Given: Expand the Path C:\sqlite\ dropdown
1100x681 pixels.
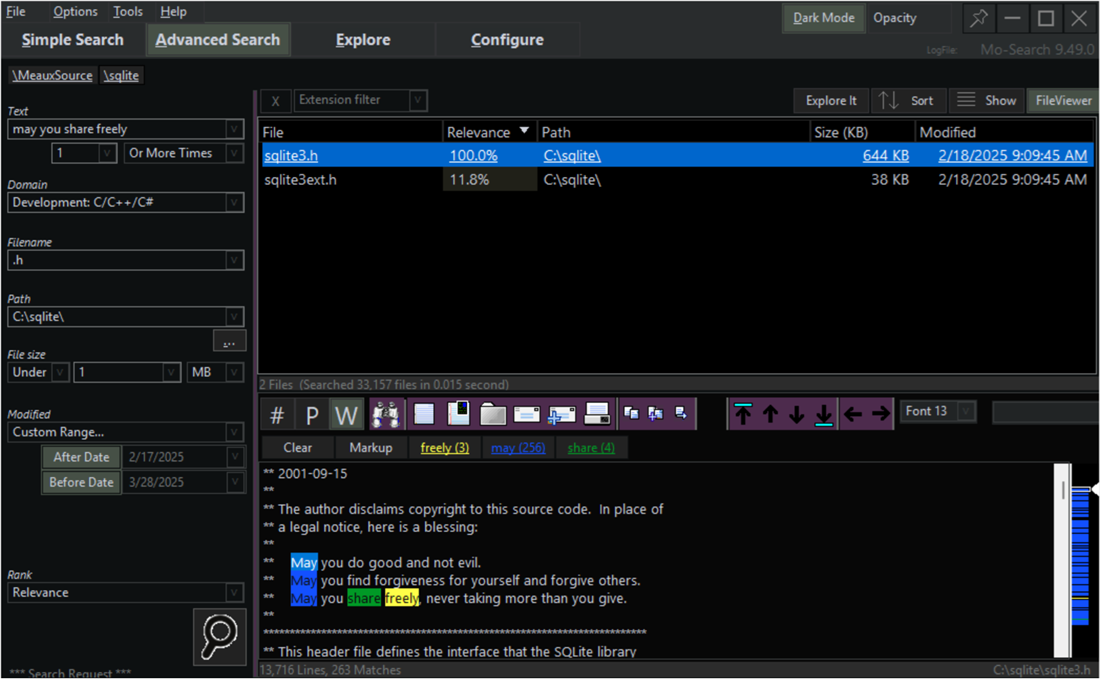Looking at the screenshot, I should pyautogui.click(x=234, y=317).
